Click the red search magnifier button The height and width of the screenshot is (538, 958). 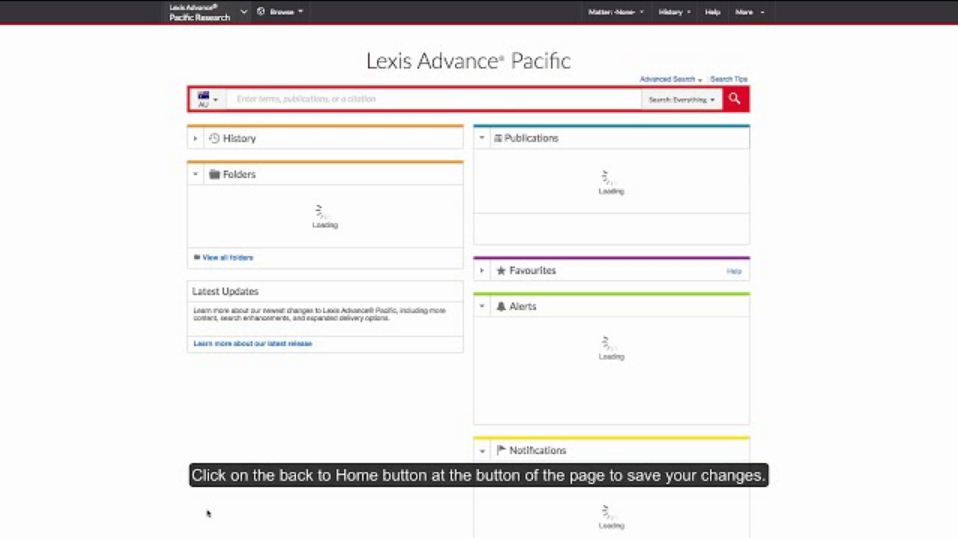click(x=735, y=99)
